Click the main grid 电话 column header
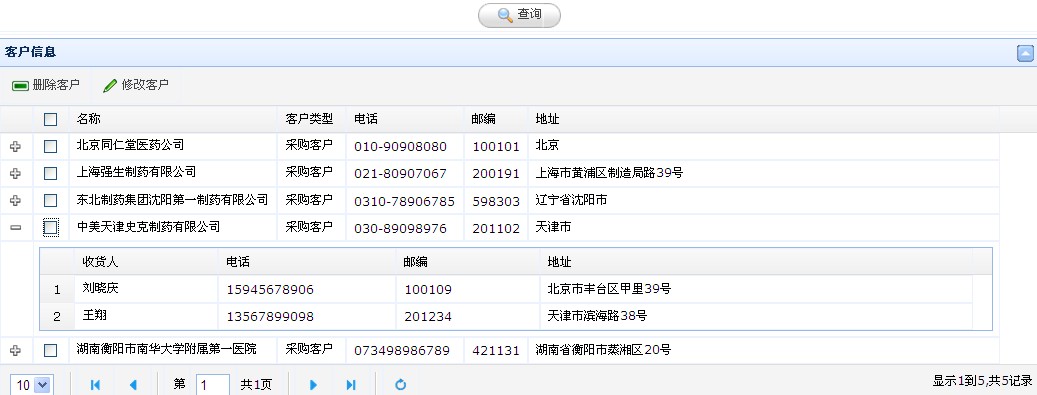The width and height of the screenshot is (1037, 395). pyautogui.click(x=405, y=119)
